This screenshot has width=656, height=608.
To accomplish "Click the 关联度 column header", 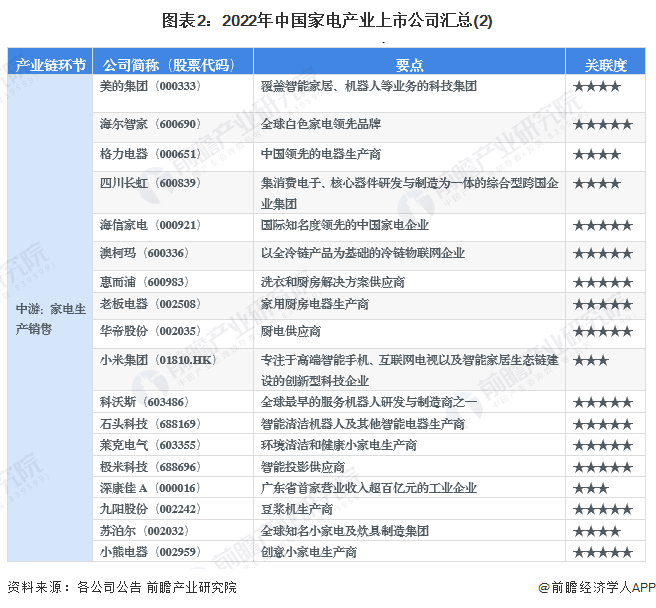I will (x=606, y=65).
